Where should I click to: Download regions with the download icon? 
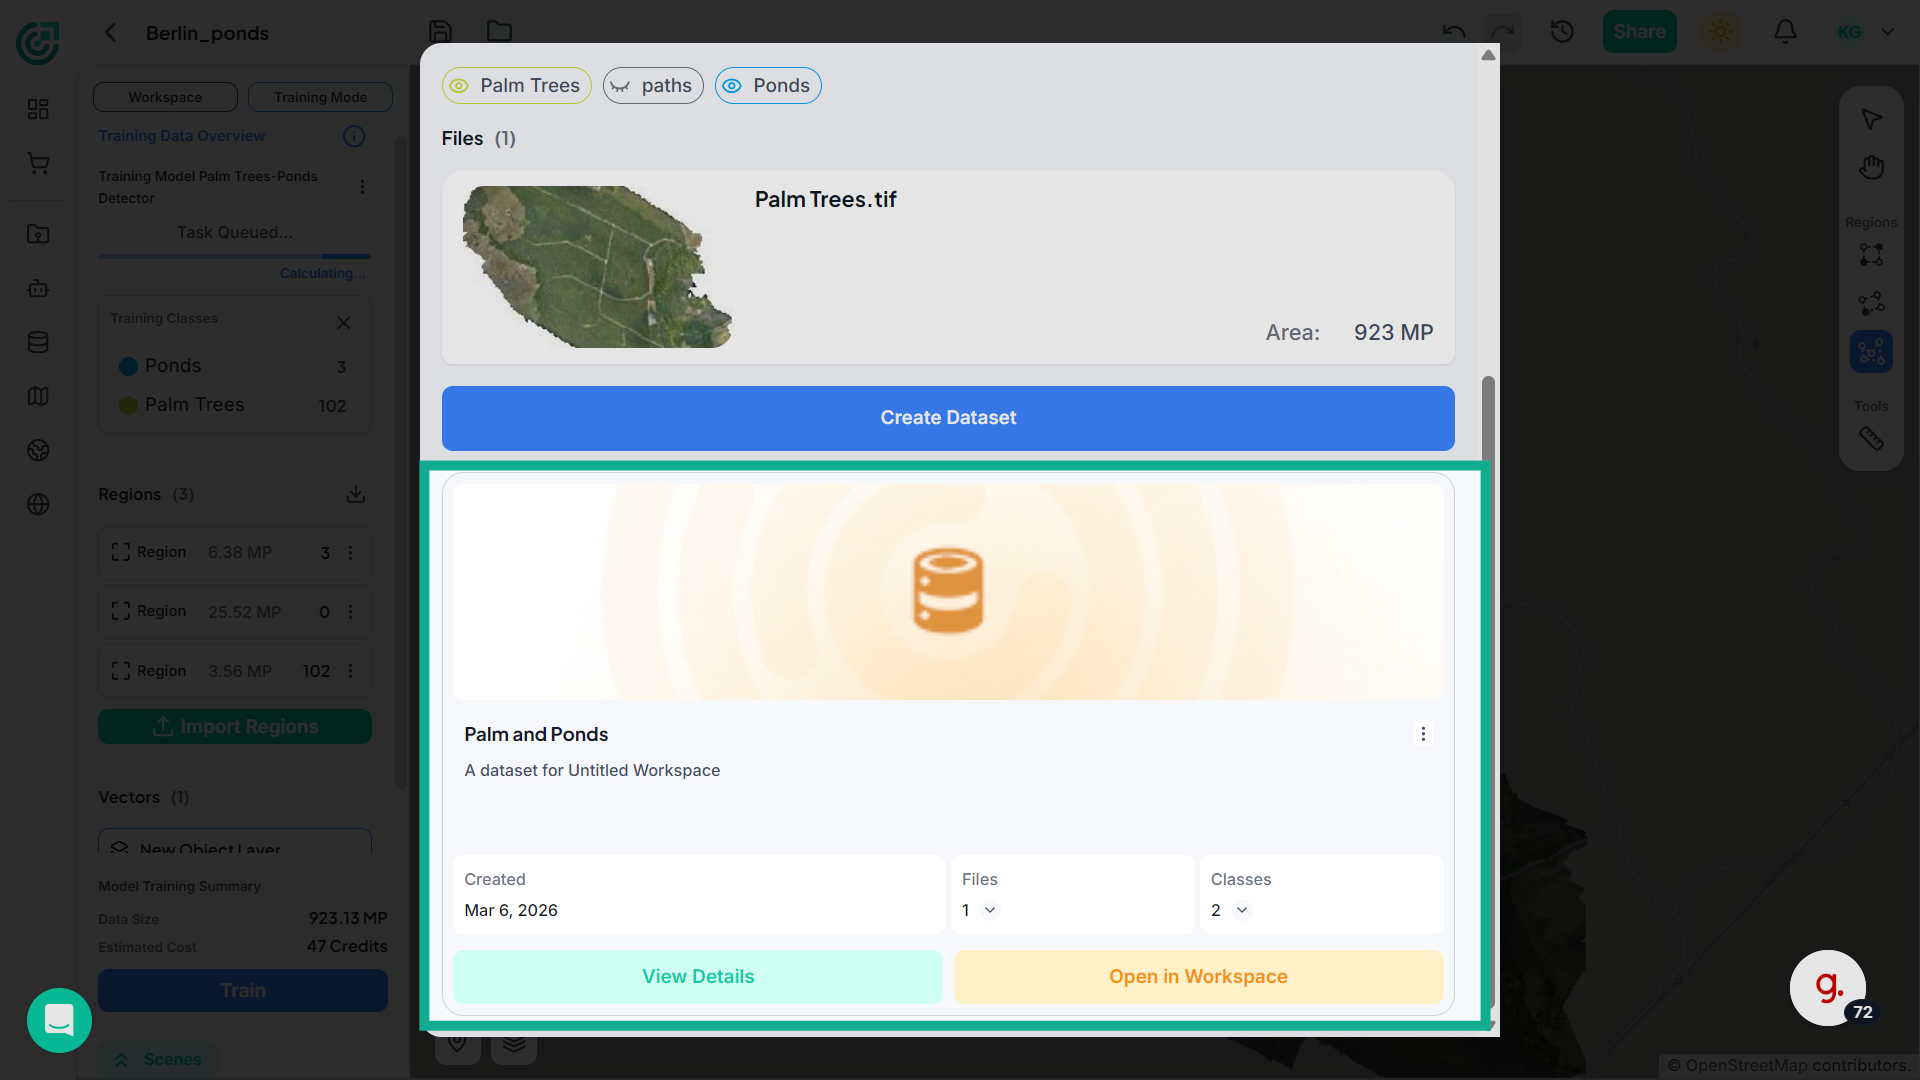click(x=356, y=494)
